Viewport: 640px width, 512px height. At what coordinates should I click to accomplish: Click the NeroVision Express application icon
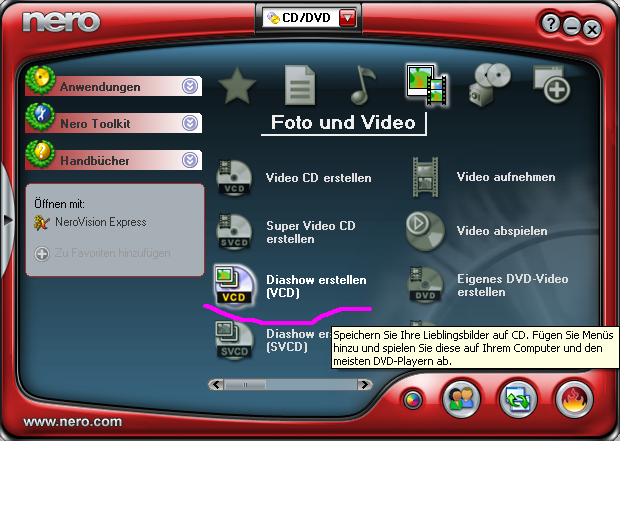(x=42, y=223)
